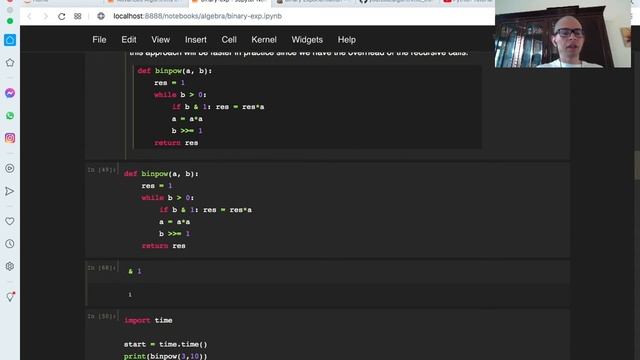Click the 'import time' line

pyautogui.click(x=148, y=320)
